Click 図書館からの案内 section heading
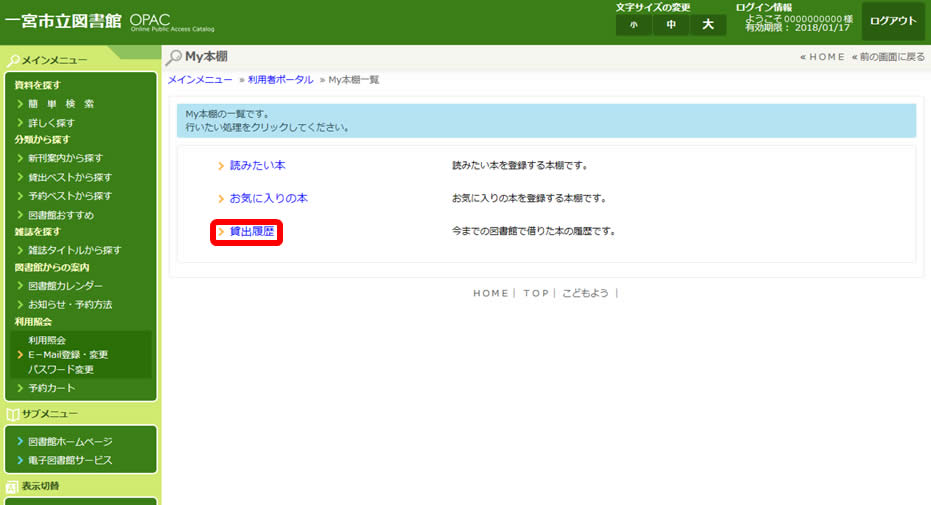 point(52,267)
